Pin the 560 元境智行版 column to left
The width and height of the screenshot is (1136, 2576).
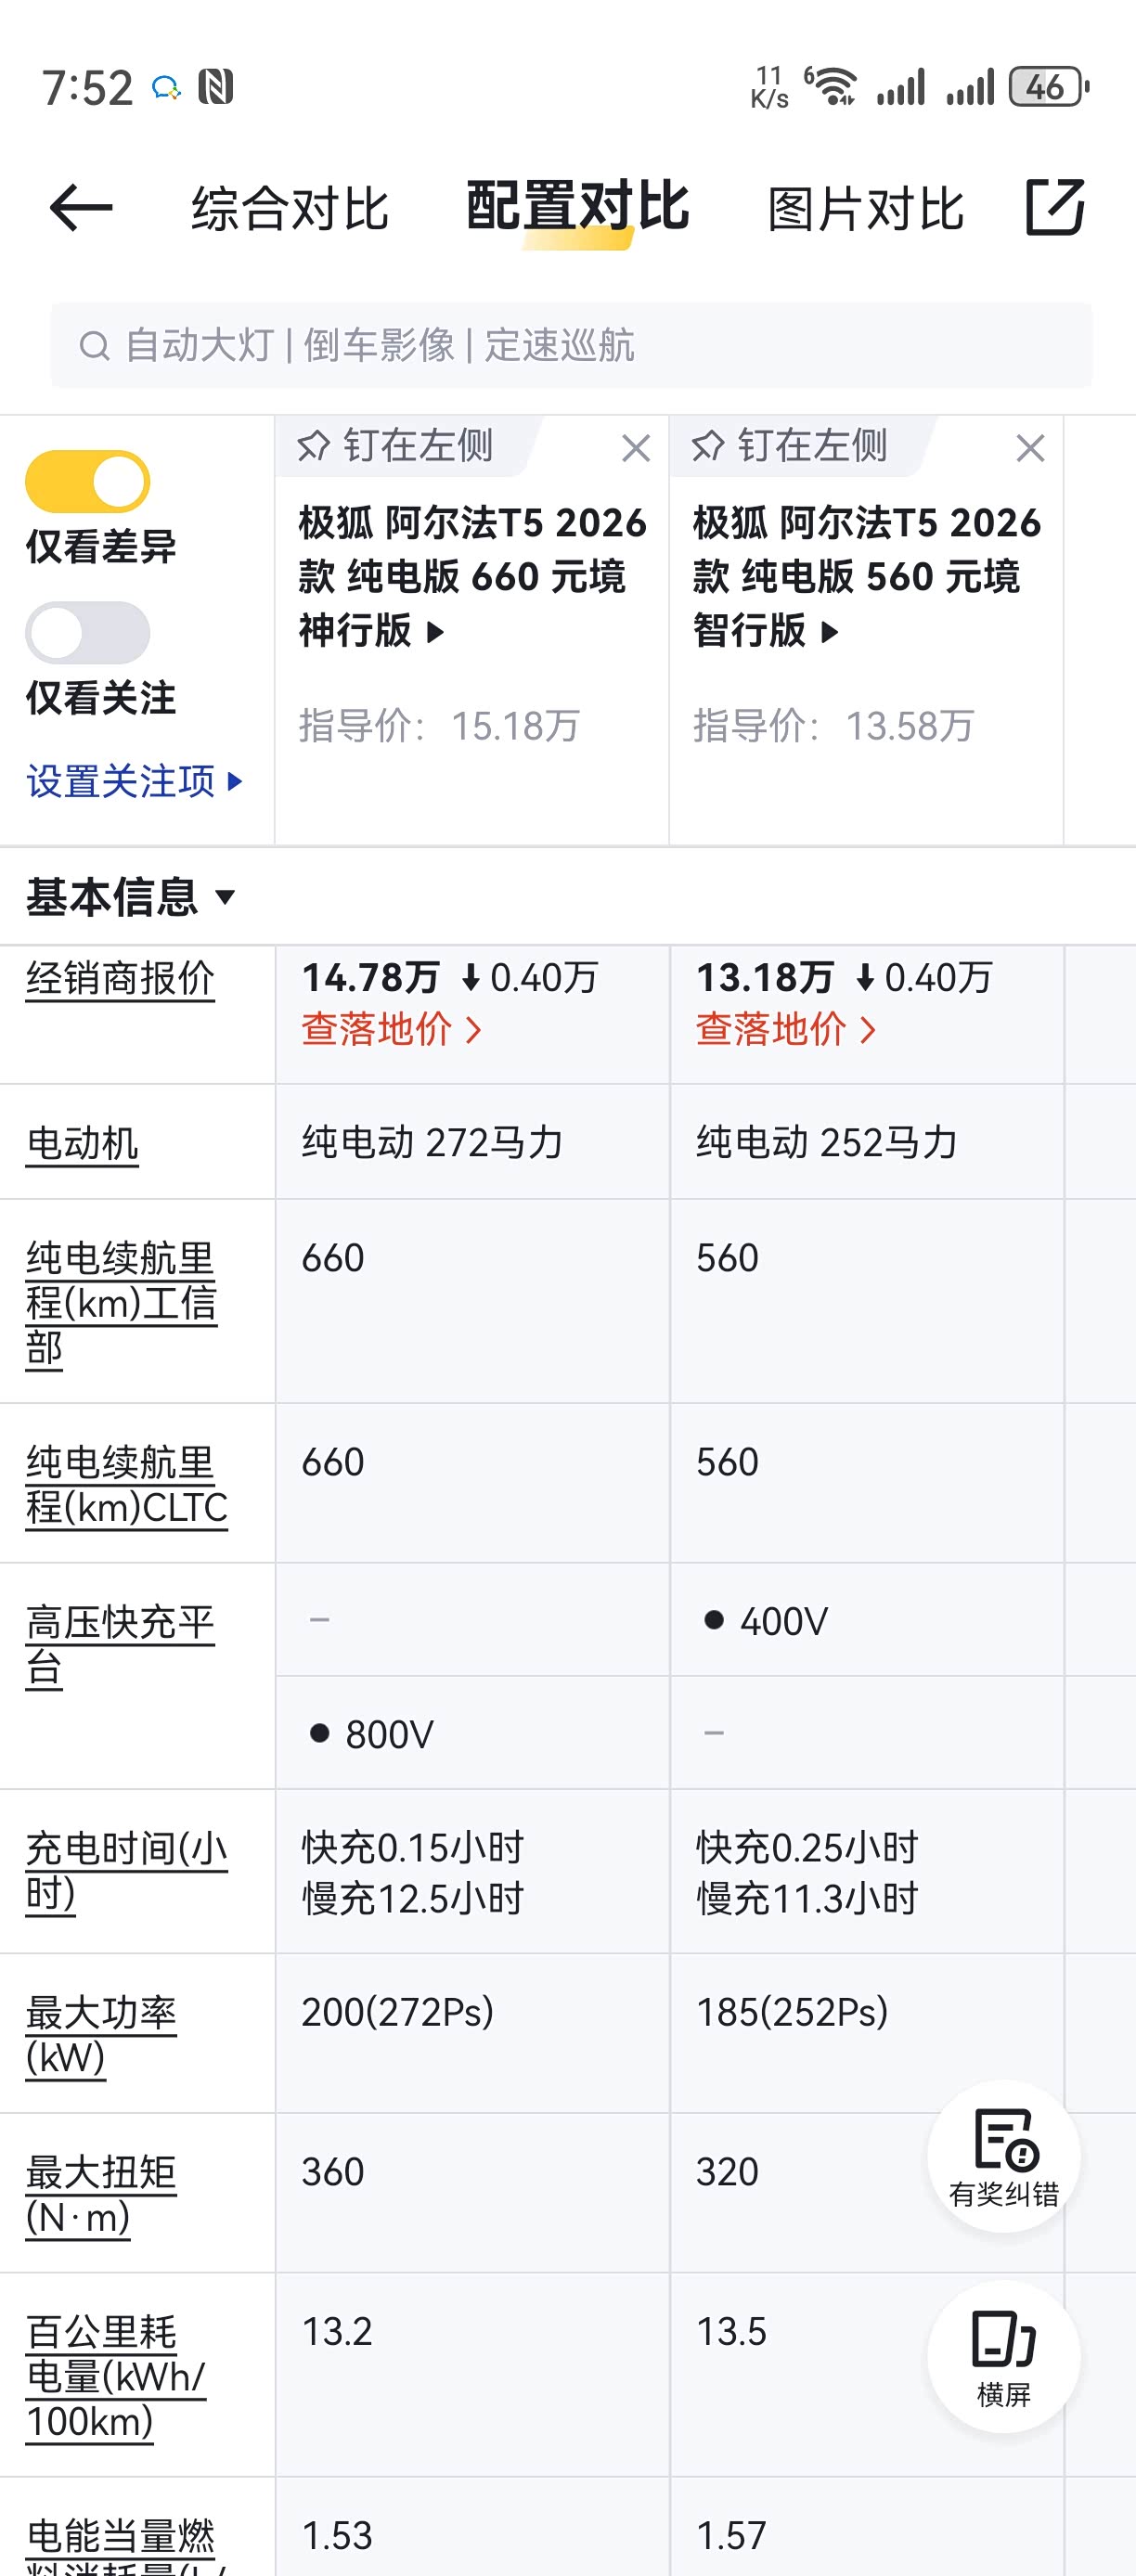[790, 446]
